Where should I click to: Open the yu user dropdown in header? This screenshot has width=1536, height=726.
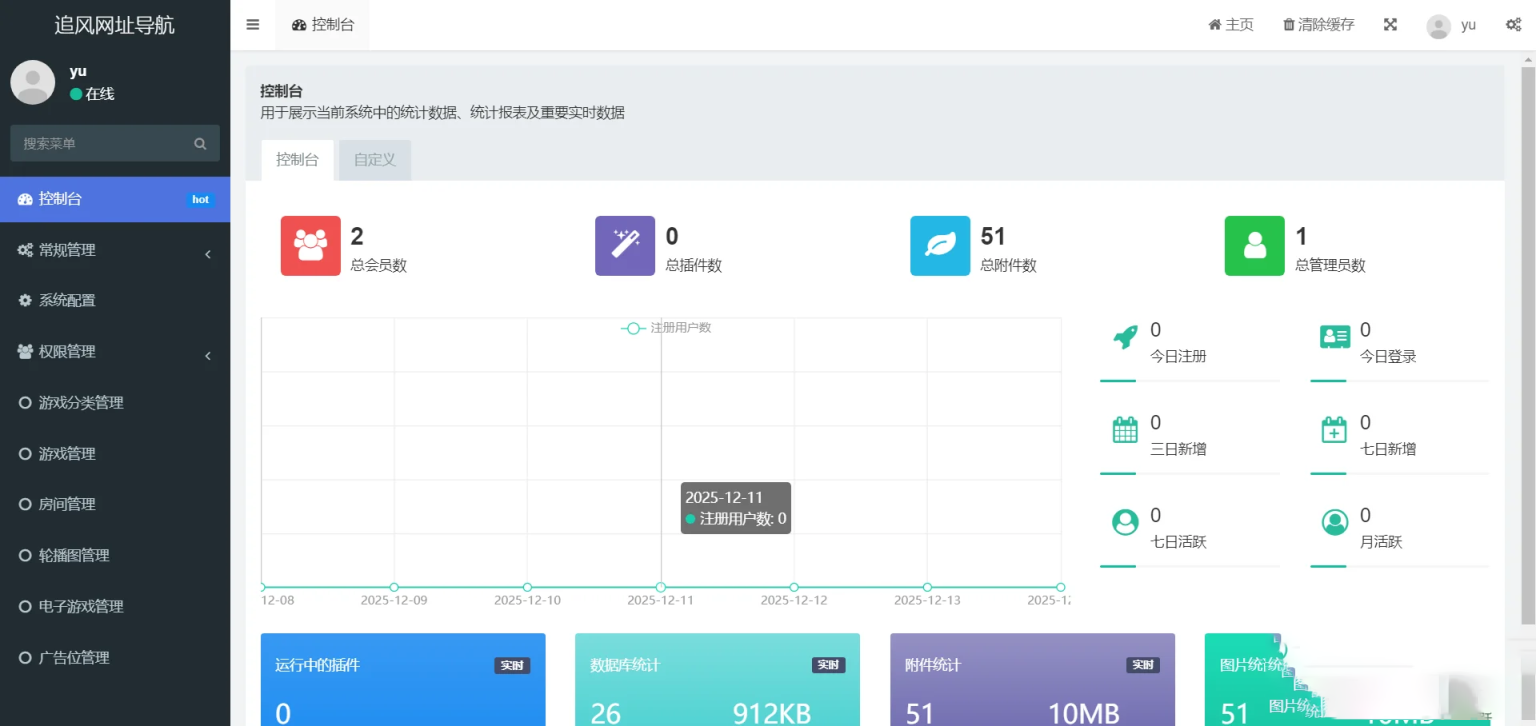pyautogui.click(x=1451, y=25)
